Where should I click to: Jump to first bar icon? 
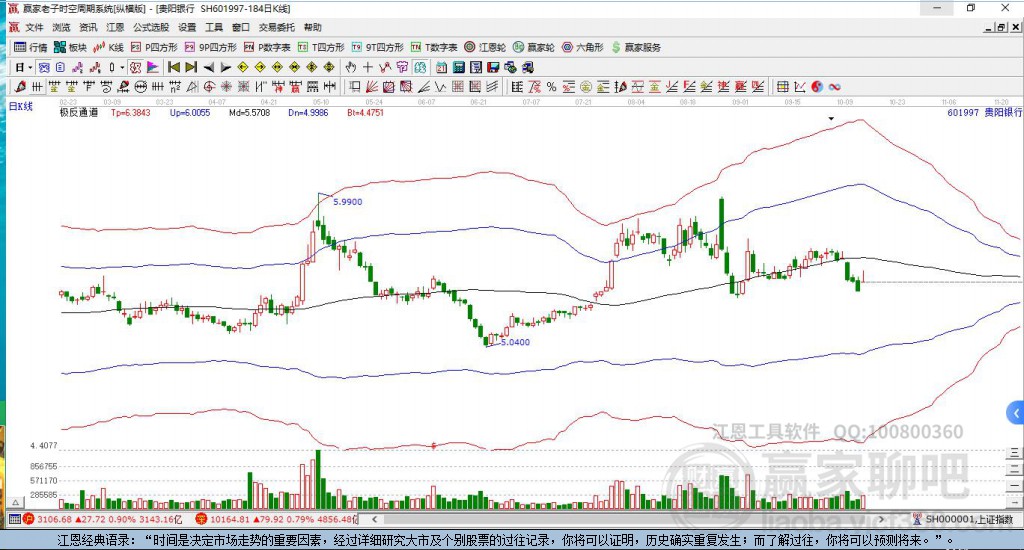pos(174,67)
